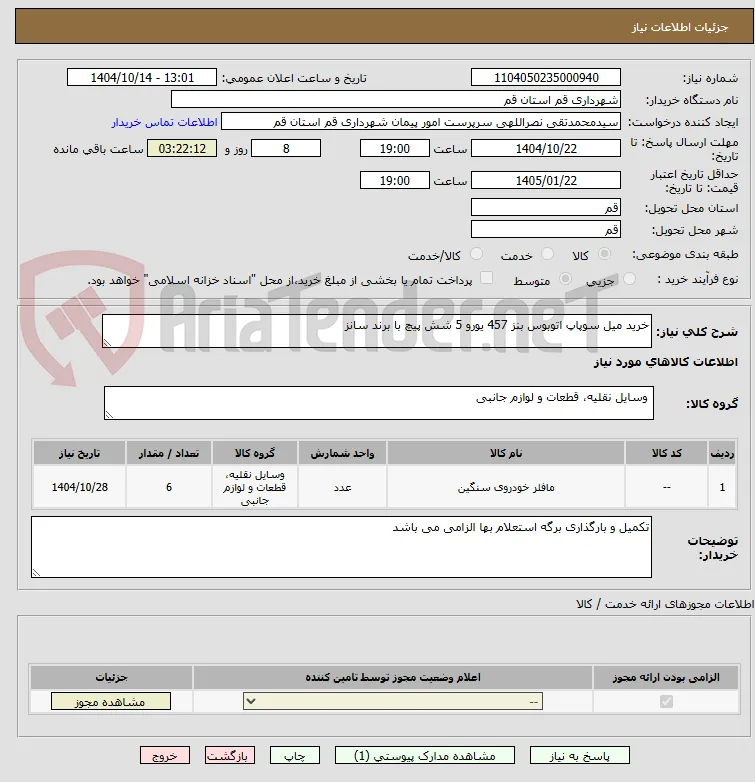
Task: Toggle the الزامی بودن ارائه مجوز checkbox
Action: [x=666, y=701]
